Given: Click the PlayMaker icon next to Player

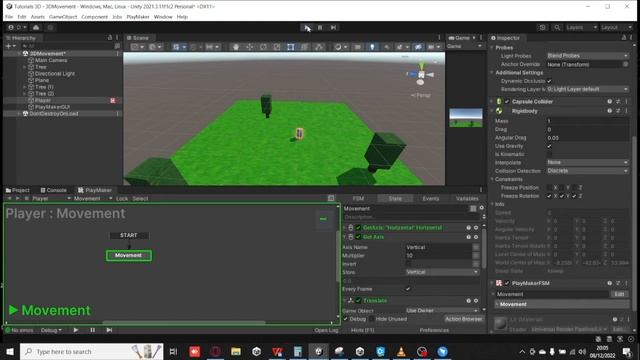Looking at the screenshot, I should 113,100.
